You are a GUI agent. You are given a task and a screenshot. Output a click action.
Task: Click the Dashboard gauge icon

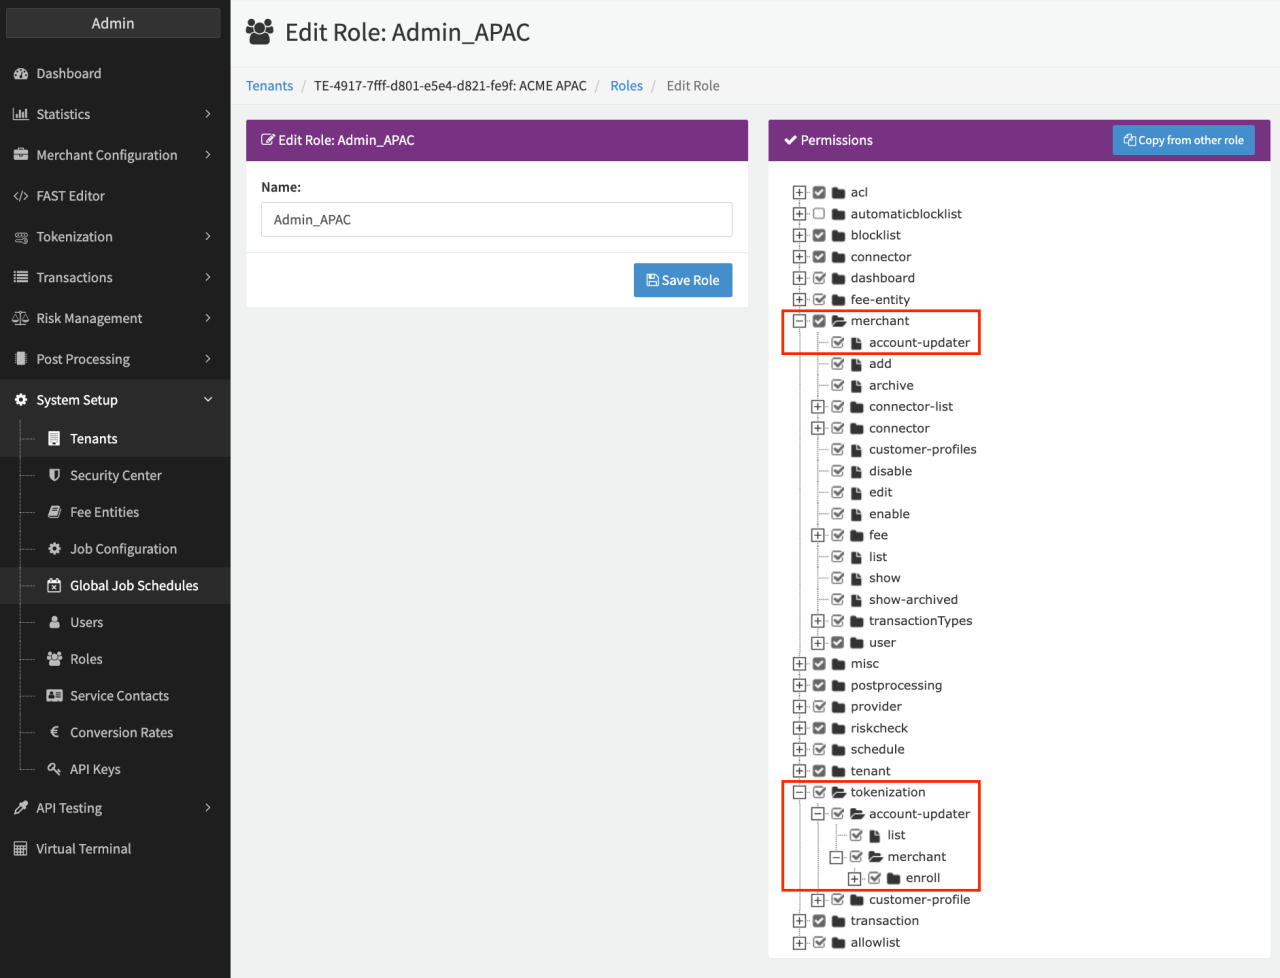coord(20,74)
